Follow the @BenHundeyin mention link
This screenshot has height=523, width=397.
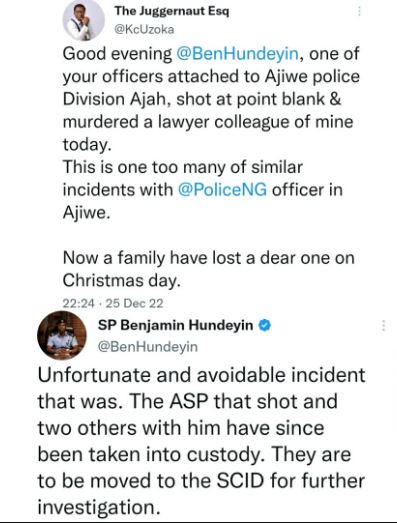[237, 54]
